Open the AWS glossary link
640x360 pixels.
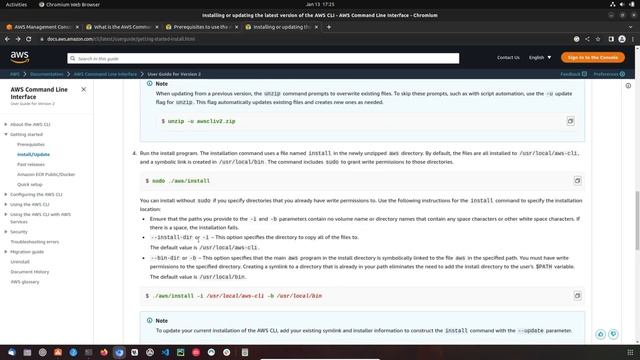(x=24, y=282)
